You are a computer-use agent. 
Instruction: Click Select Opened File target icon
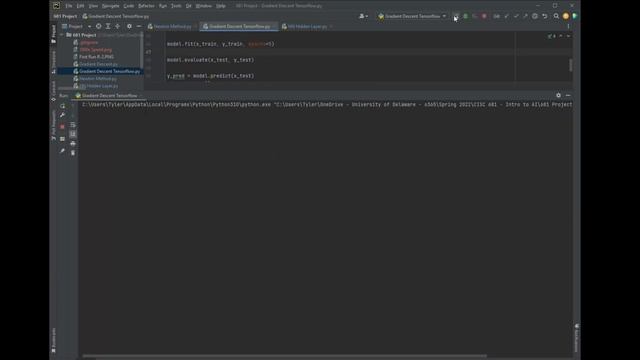98,26
